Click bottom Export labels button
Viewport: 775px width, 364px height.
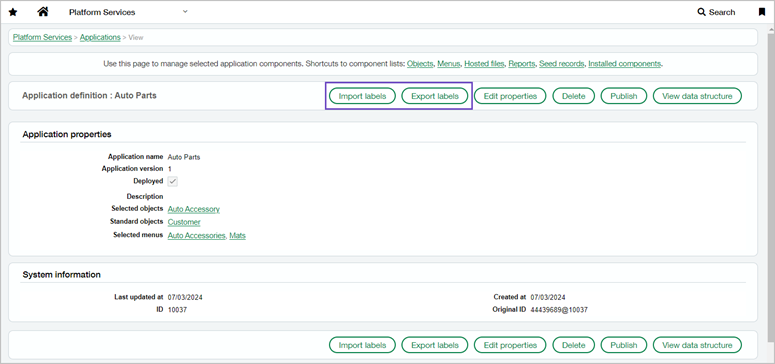(x=435, y=345)
